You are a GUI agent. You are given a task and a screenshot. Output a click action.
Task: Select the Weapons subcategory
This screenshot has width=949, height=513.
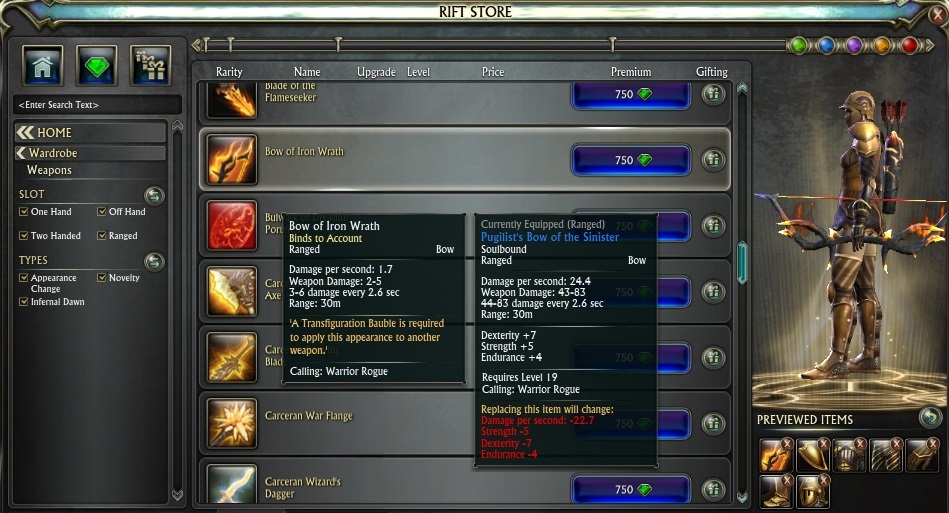coord(49,170)
